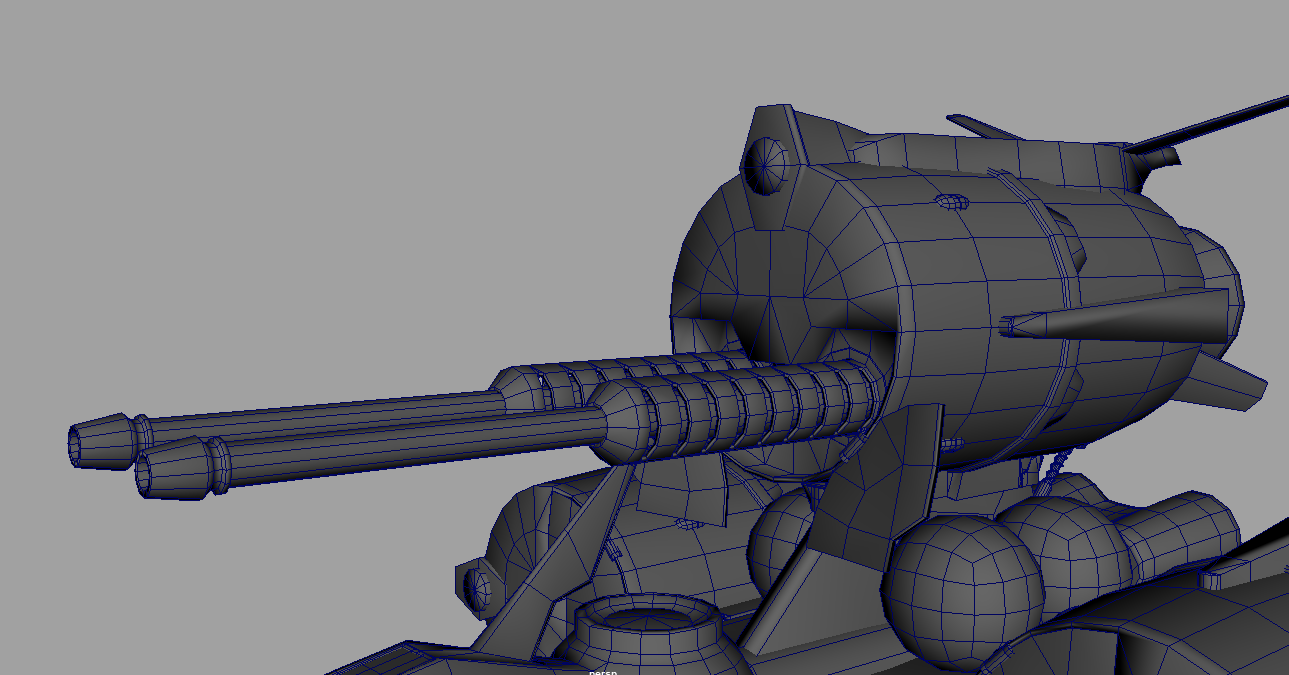Click the round dome on turret's upper-left bracket

[x=766, y=164]
